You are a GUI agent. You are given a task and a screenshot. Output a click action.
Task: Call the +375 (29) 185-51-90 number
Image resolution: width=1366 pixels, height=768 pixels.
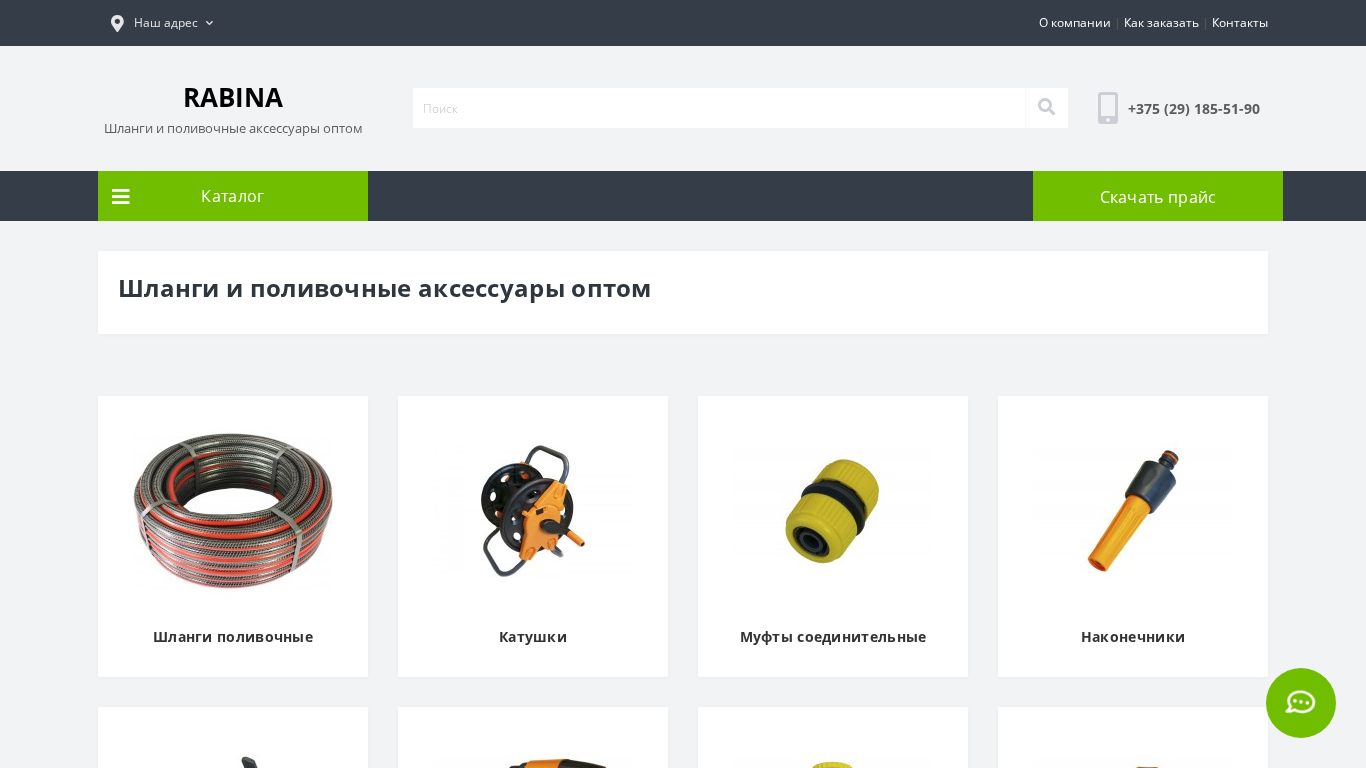coord(1194,109)
